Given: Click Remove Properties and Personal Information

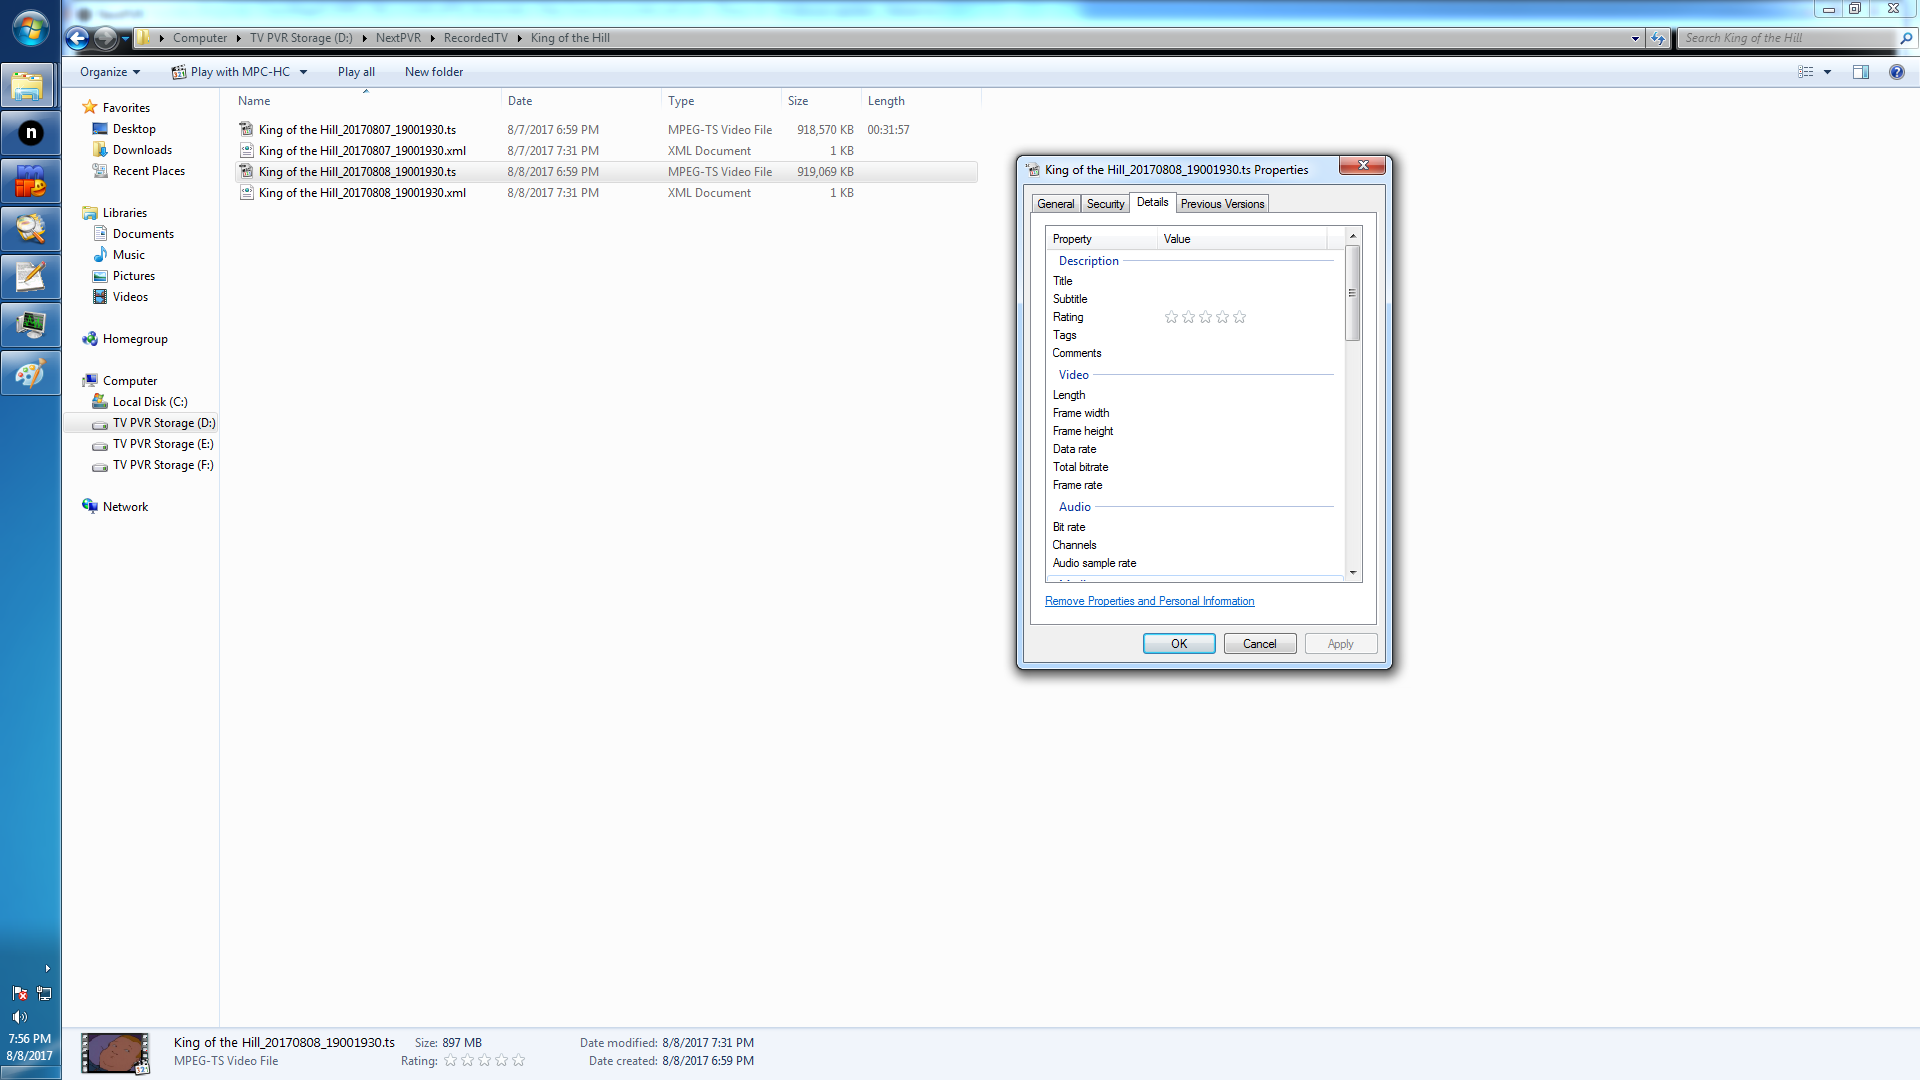Looking at the screenshot, I should point(1149,601).
